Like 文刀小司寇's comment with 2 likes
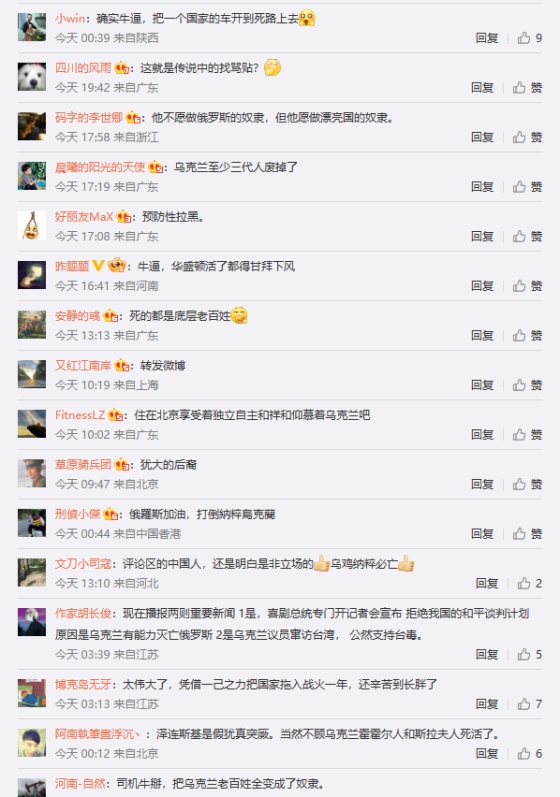Image resolution: width=560 pixels, height=797 pixels. (530, 584)
